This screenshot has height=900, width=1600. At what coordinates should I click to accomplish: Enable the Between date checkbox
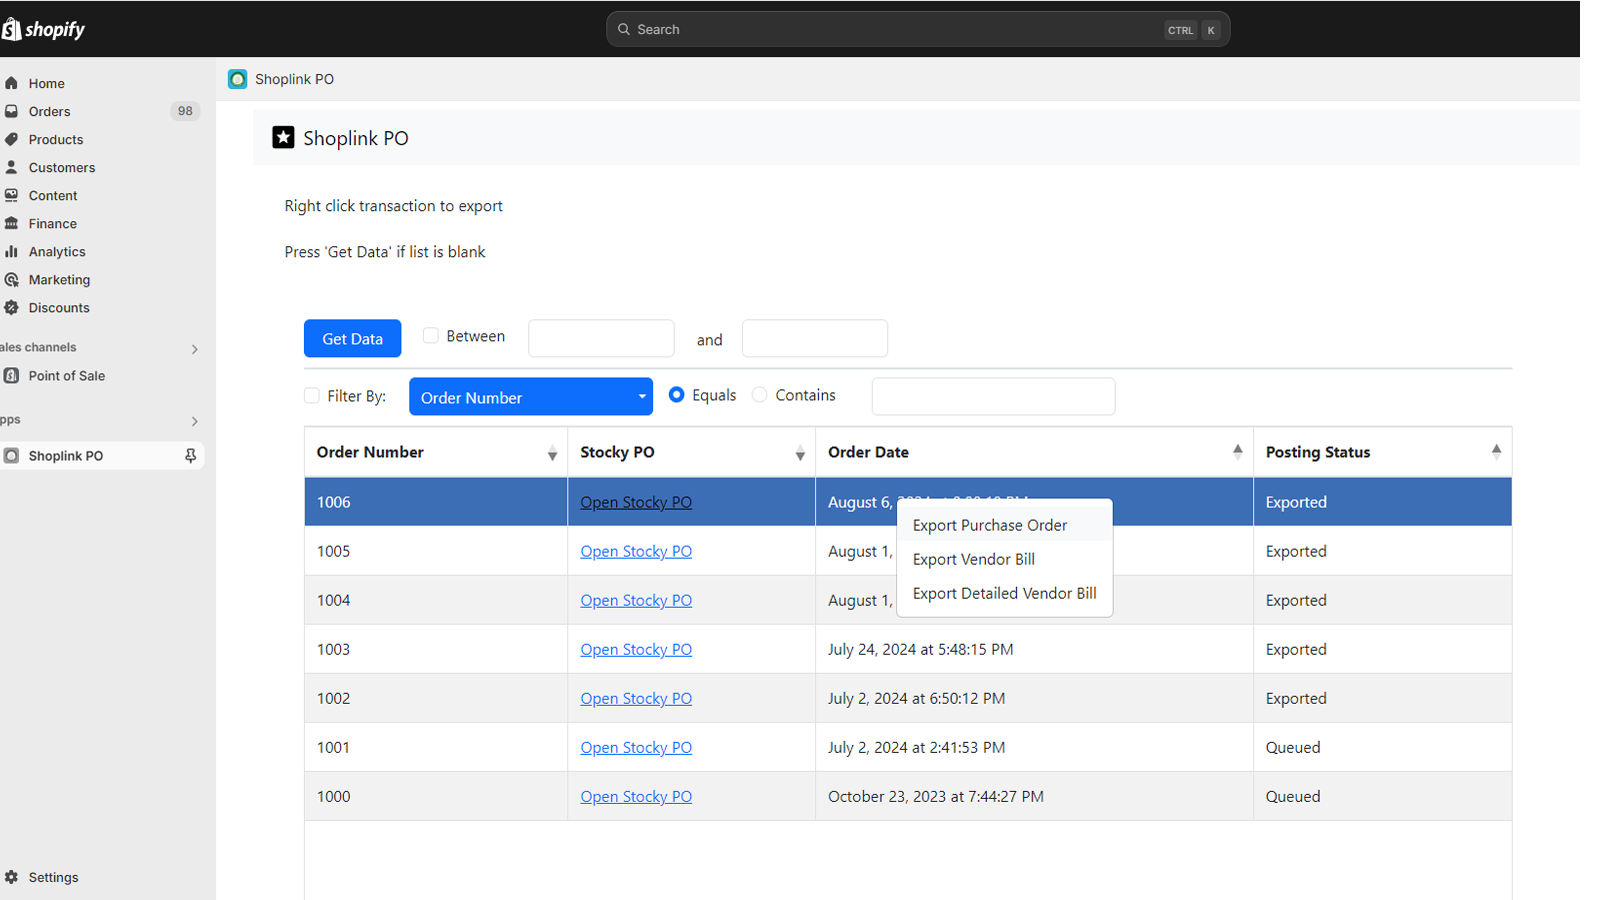click(x=431, y=335)
